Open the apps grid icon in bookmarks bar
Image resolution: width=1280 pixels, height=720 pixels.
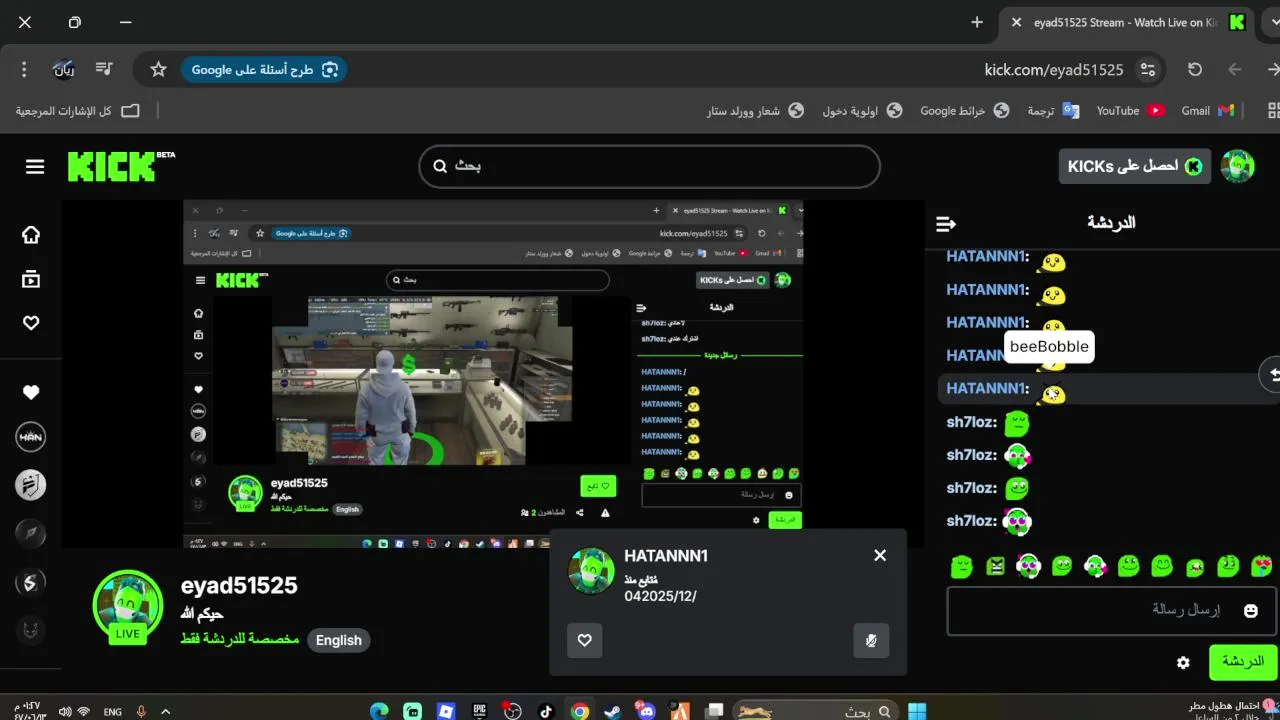[x=1273, y=111]
